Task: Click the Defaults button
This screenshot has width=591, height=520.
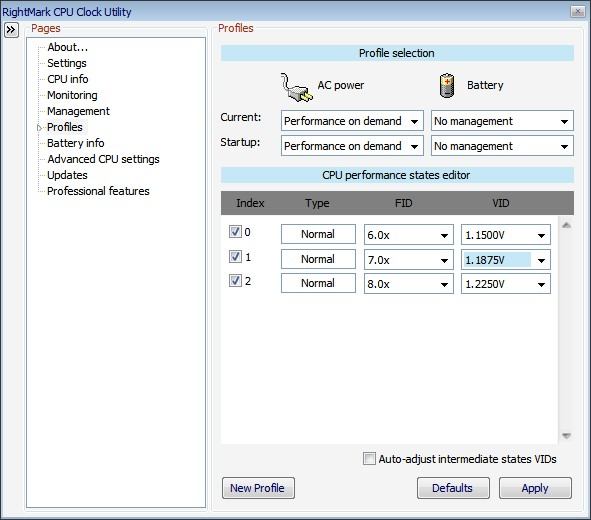Action: [x=453, y=488]
